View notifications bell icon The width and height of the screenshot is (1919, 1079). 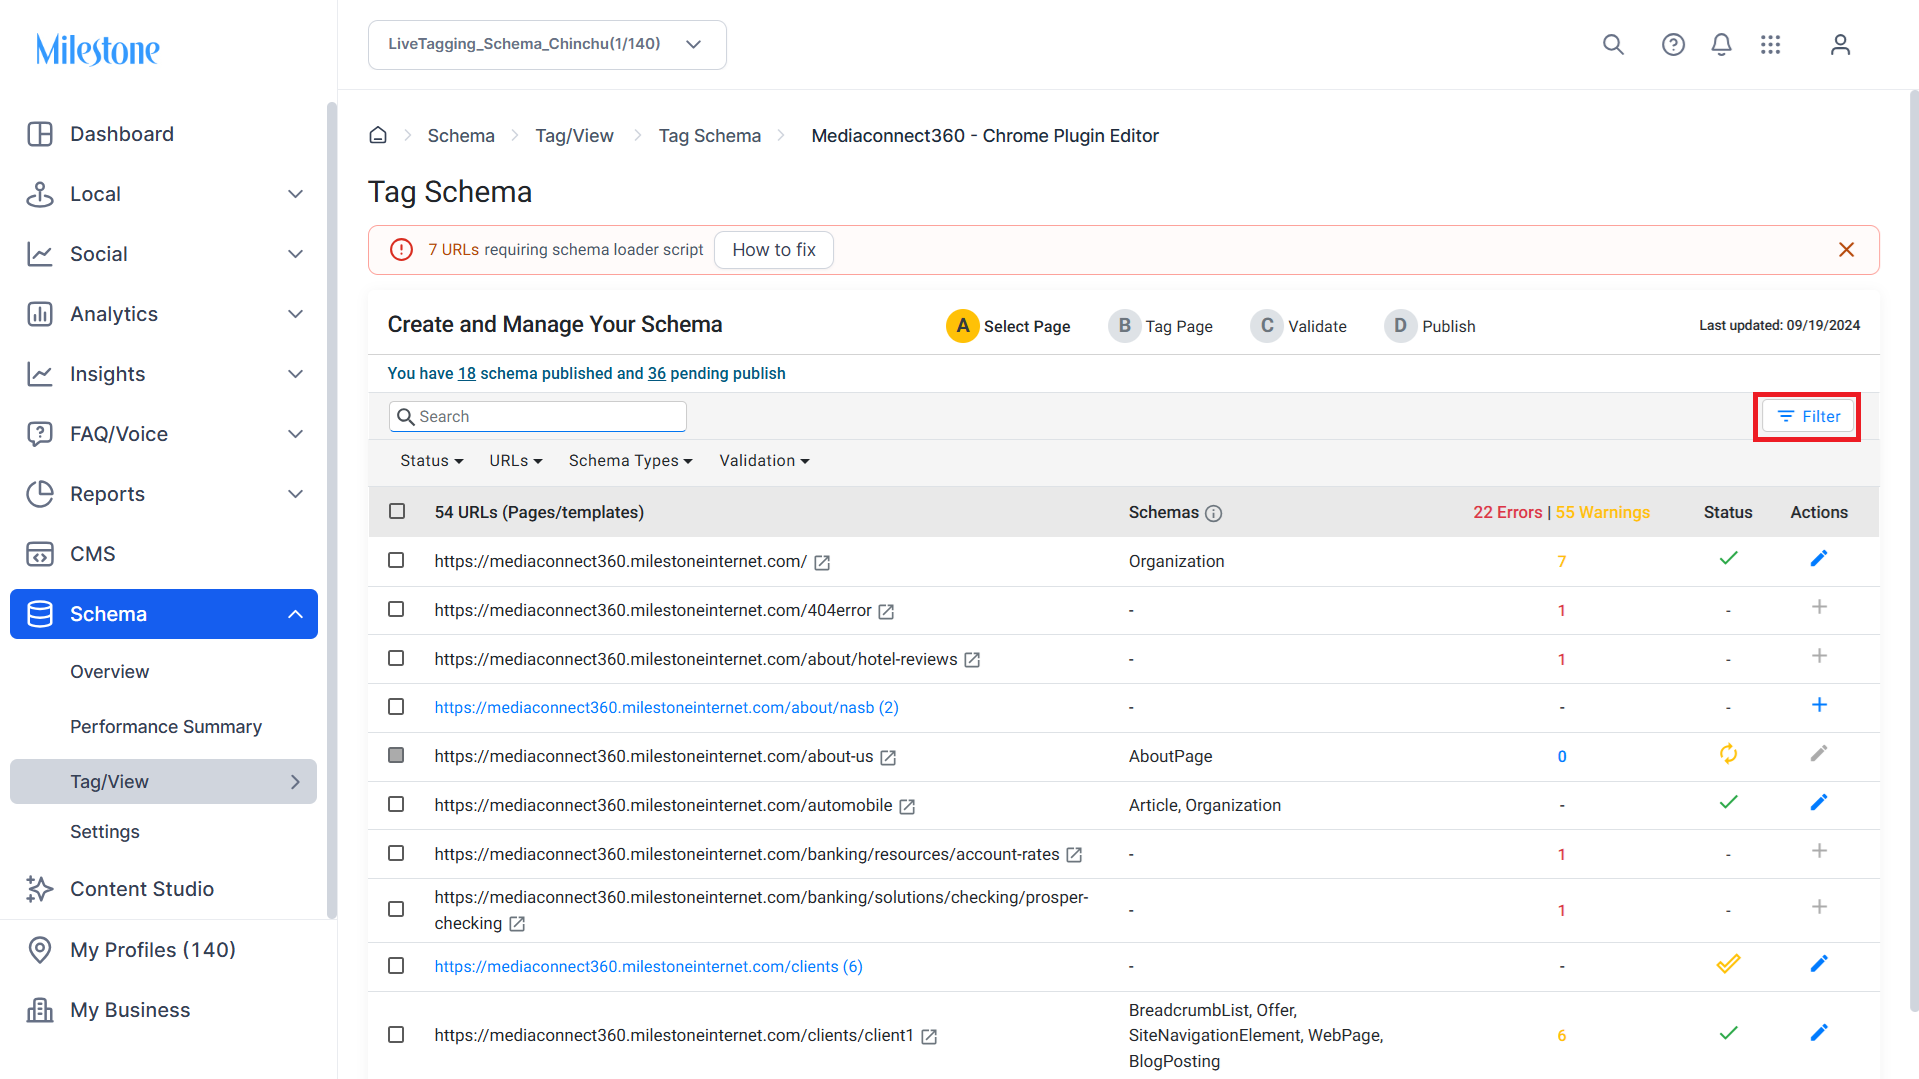[1721, 45]
